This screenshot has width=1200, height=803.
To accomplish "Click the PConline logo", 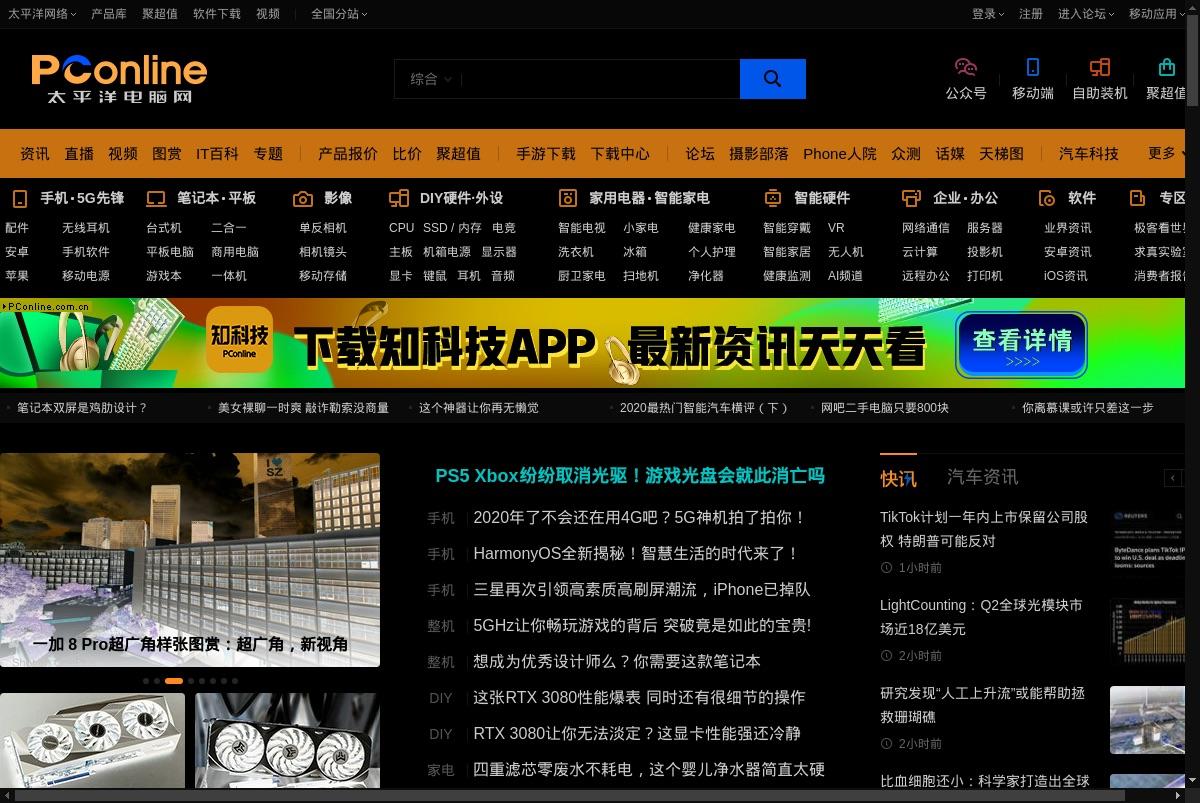I will click(119, 78).
